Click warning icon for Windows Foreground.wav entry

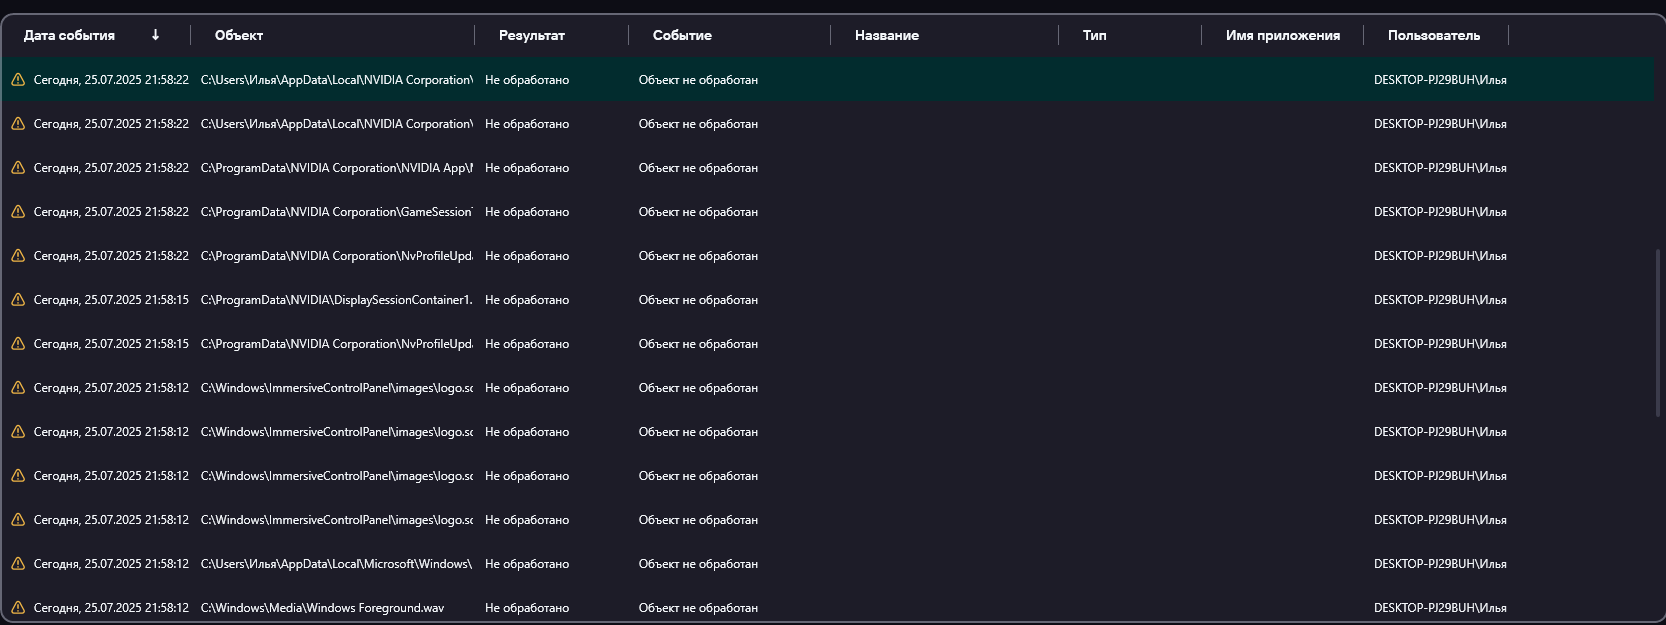click(x=18, y=608)
